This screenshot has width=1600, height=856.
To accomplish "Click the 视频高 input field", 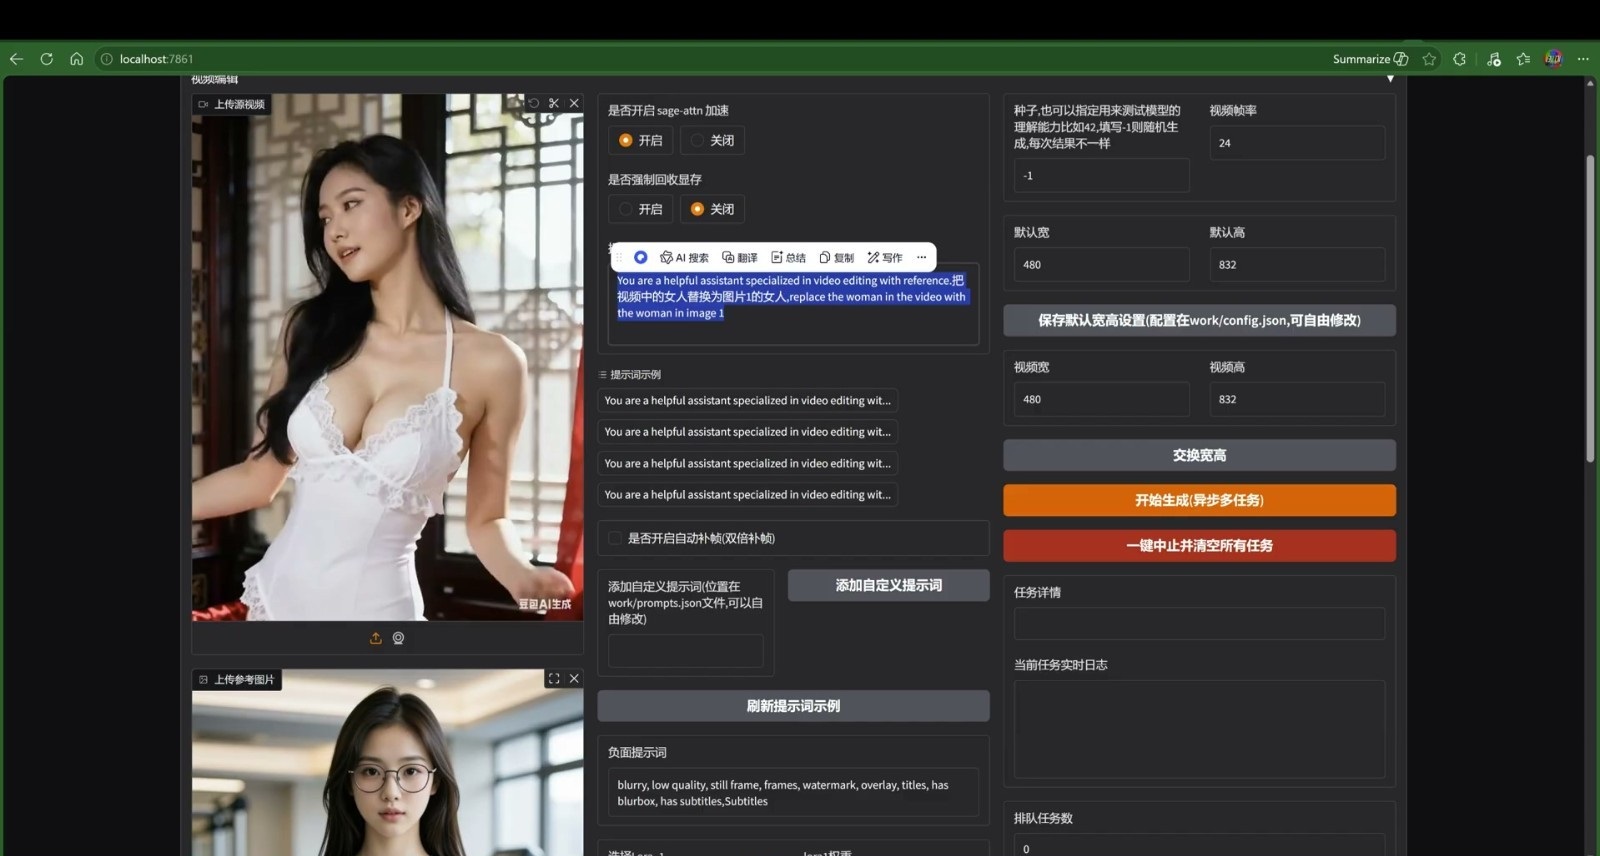I will [x=1297, y=399].
